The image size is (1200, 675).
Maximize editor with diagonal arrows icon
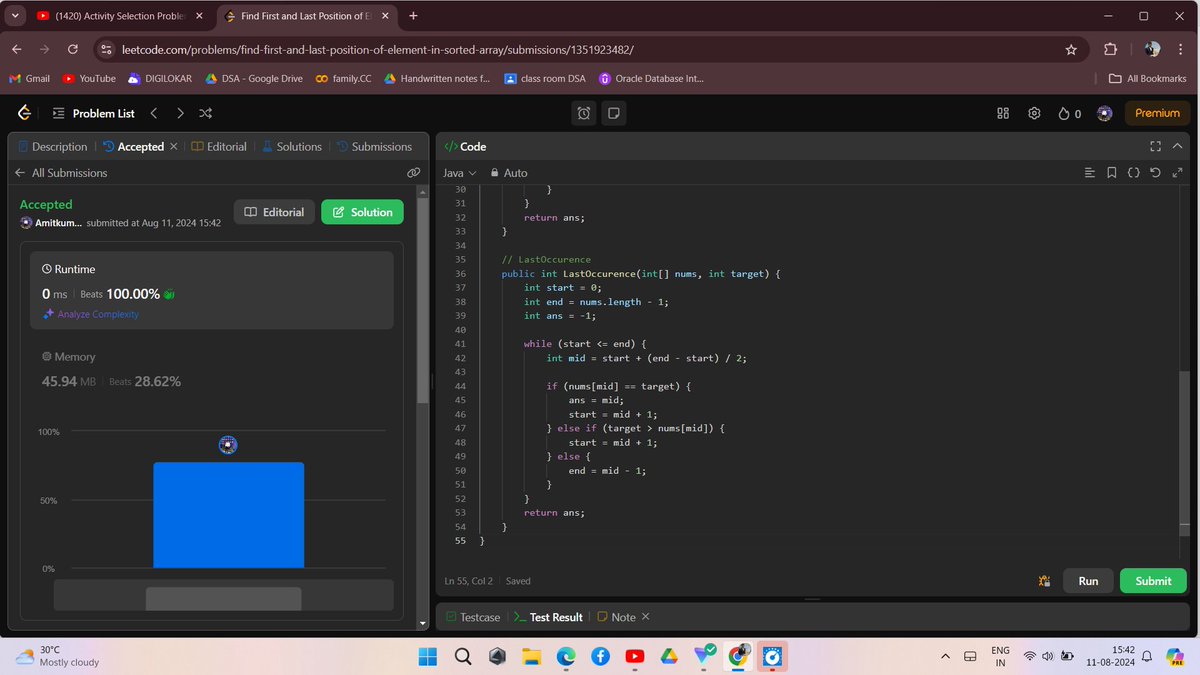(x=1177, y=173)
